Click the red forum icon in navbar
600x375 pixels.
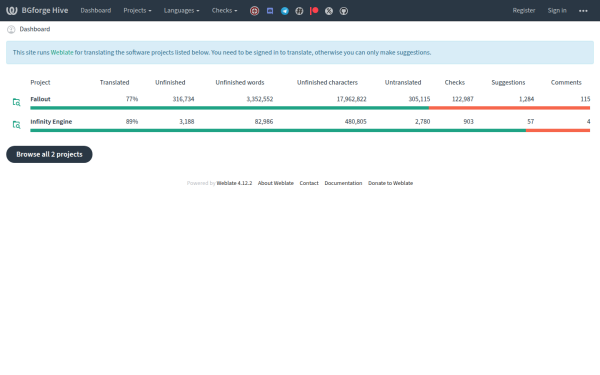(x=254, y=11)
